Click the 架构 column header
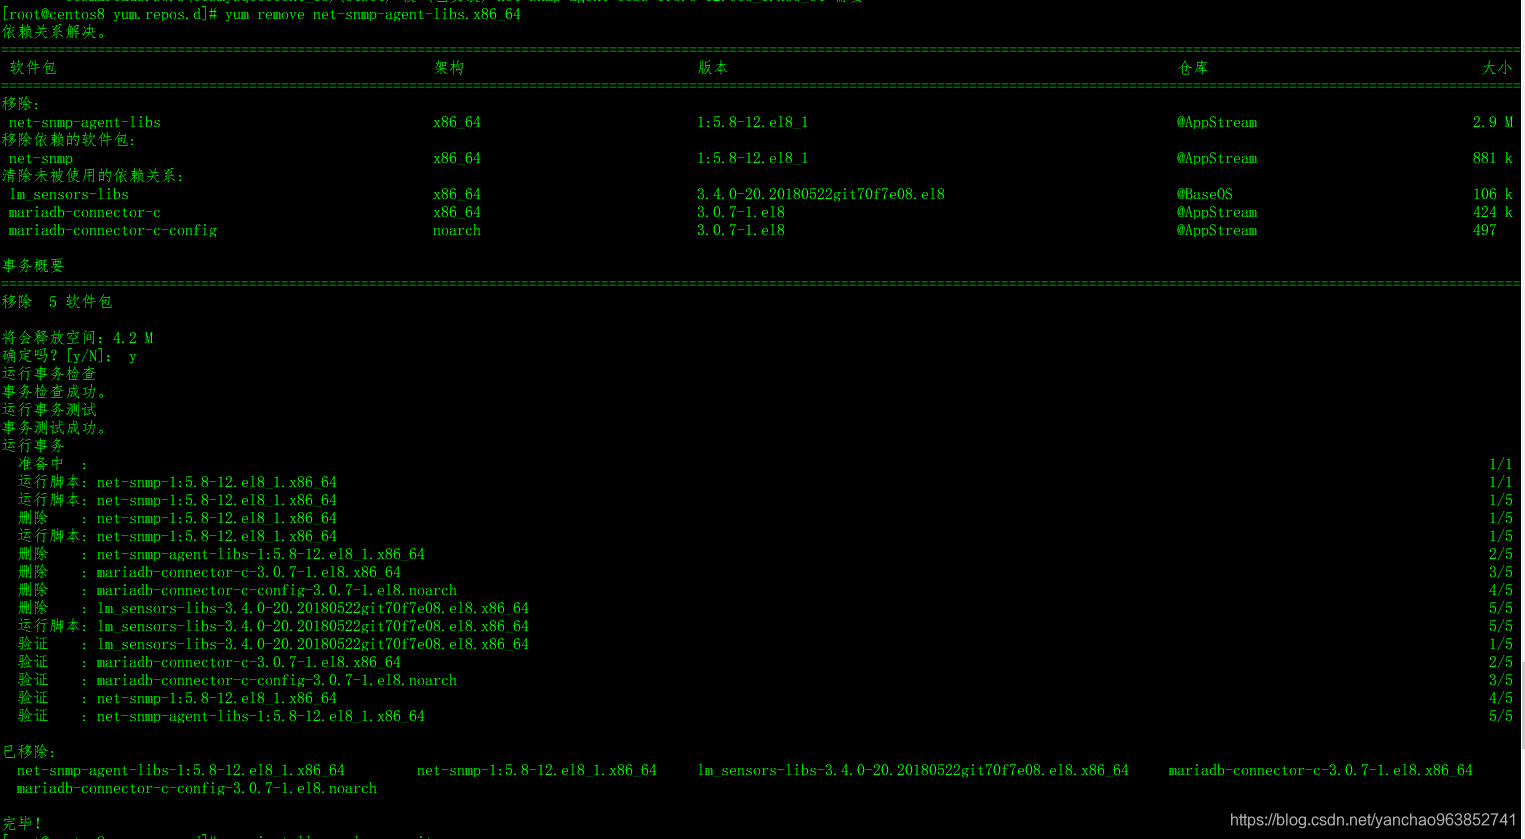 pos(449,68)
